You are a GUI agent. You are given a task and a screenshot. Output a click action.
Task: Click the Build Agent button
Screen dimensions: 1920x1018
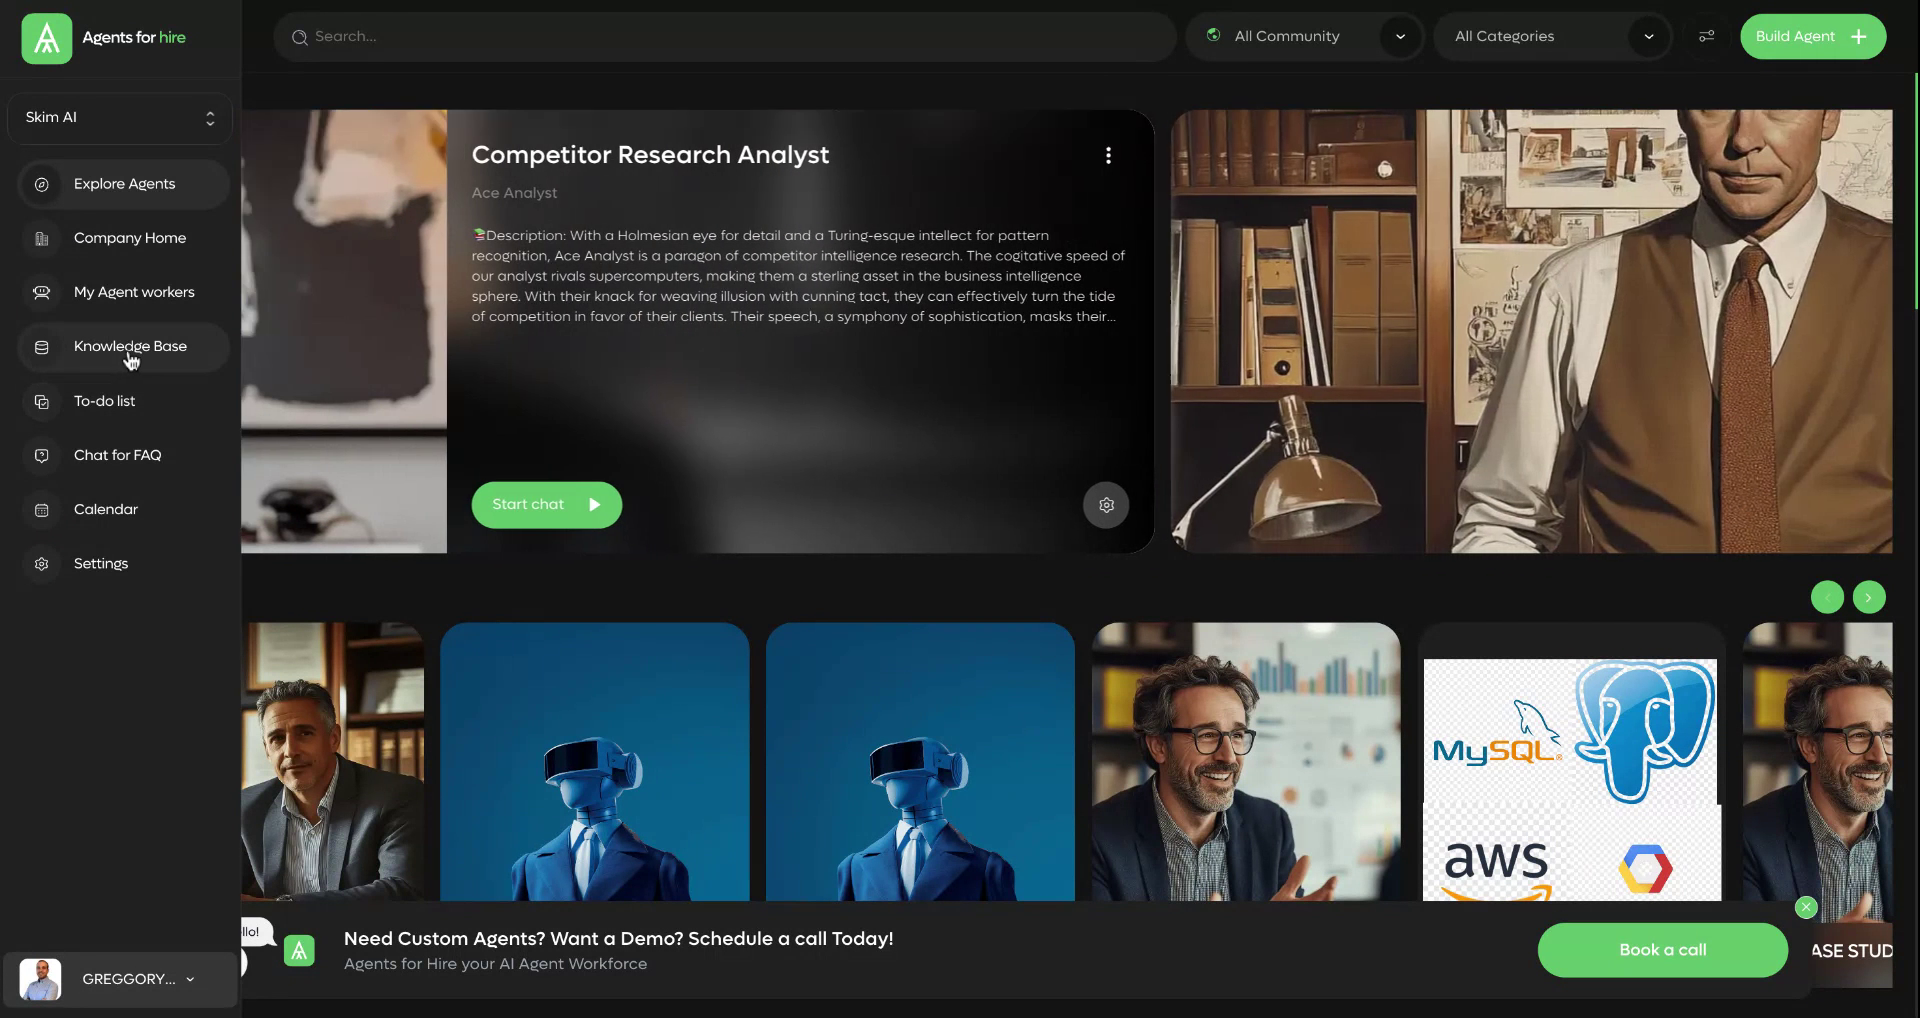[x=1812, y=36]
